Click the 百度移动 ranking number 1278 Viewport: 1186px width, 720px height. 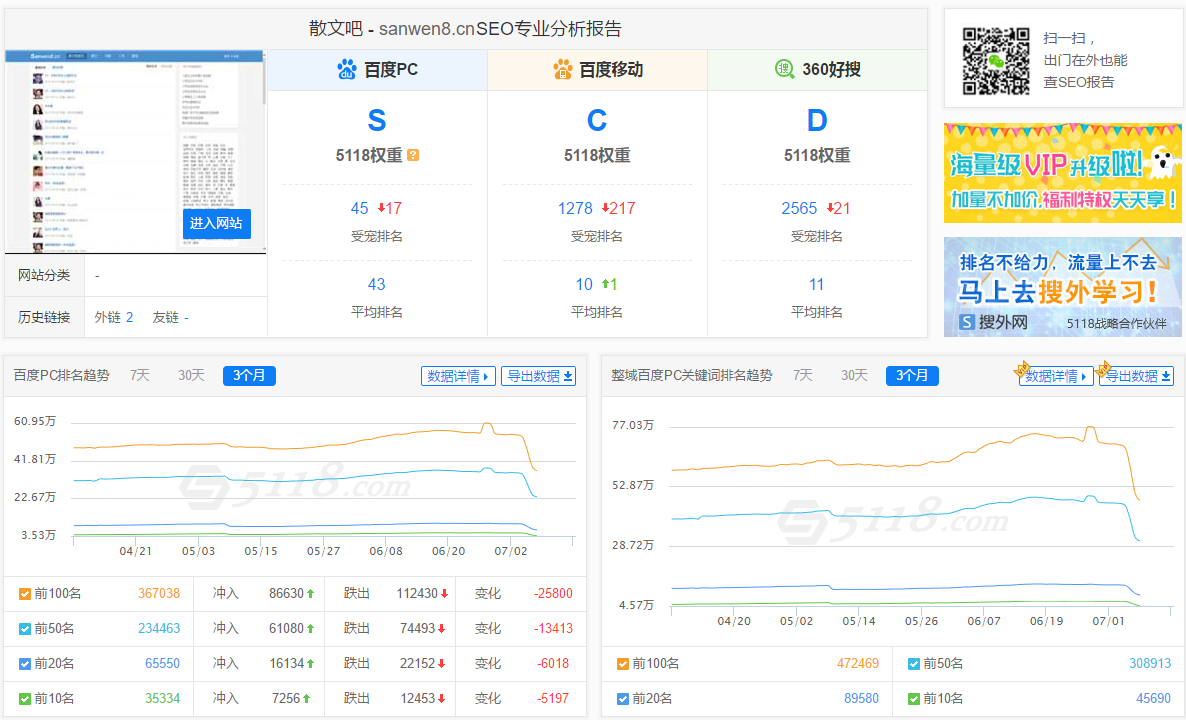(x=576, y=209)
